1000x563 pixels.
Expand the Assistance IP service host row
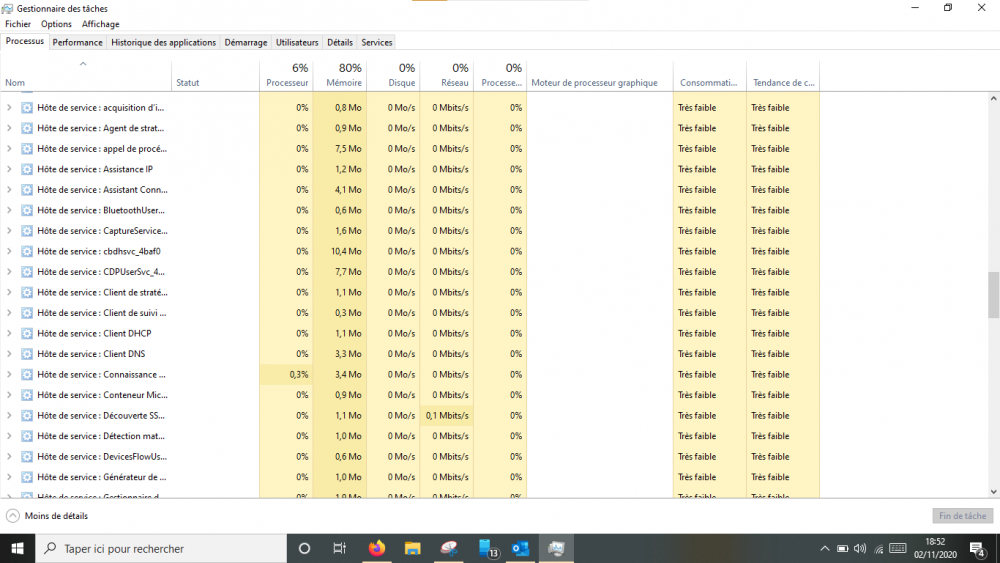(9, 170)
